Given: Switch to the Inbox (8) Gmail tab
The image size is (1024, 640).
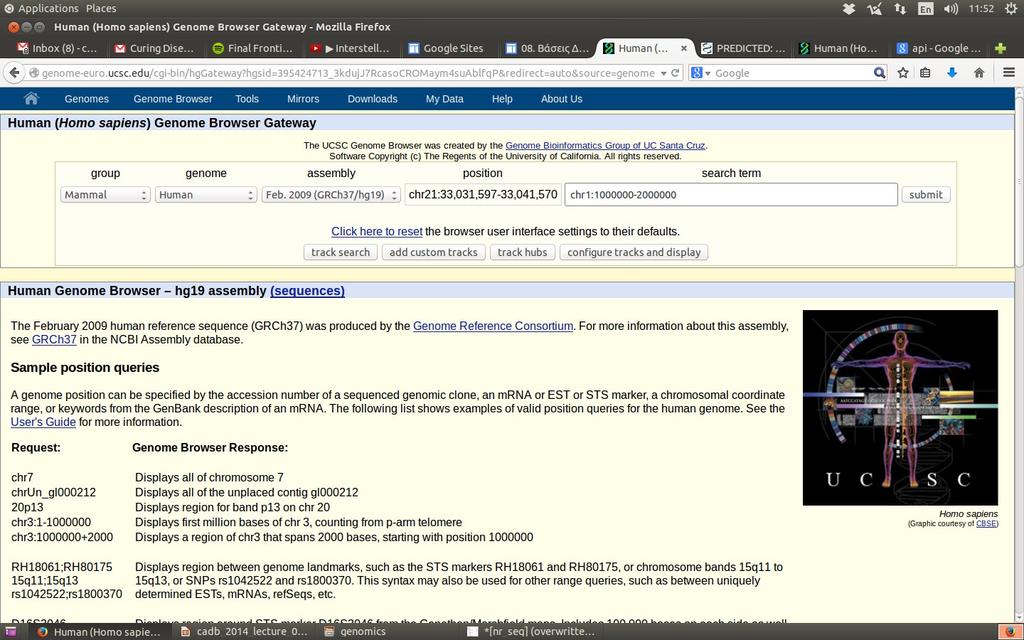Looking at the screenshot, I should 57,48.
